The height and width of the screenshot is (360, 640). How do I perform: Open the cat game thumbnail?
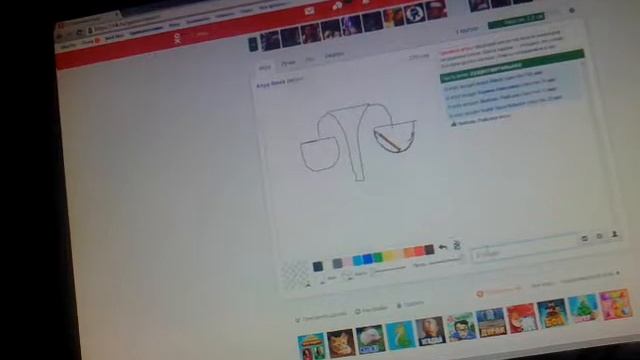[x=341, y=342]
